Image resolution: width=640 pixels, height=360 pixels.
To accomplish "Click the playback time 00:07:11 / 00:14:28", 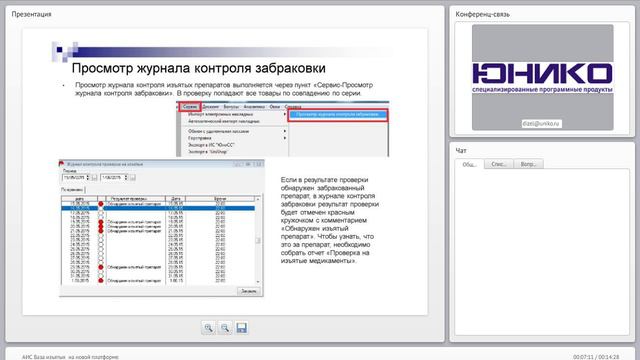I will (596, 357).
